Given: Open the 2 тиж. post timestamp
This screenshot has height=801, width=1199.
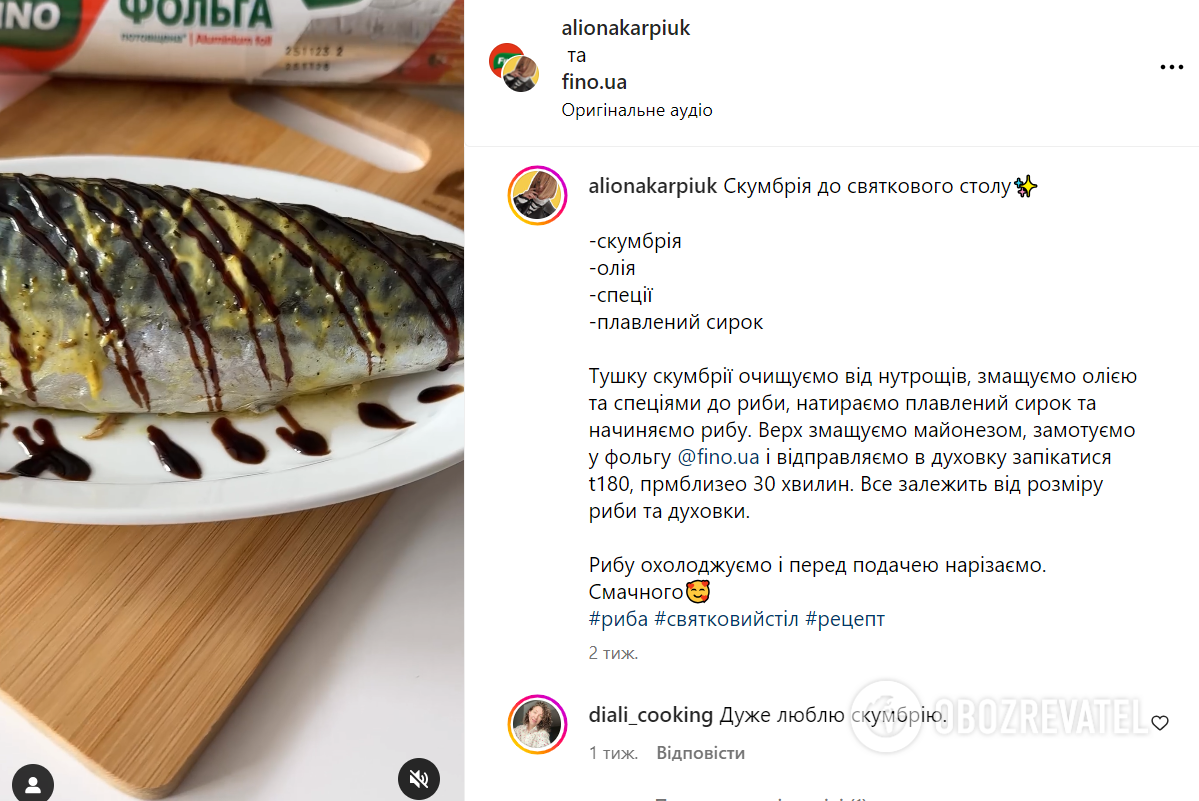Looking at the screenshot, I should pyautogui.click(x=613, y=653).
